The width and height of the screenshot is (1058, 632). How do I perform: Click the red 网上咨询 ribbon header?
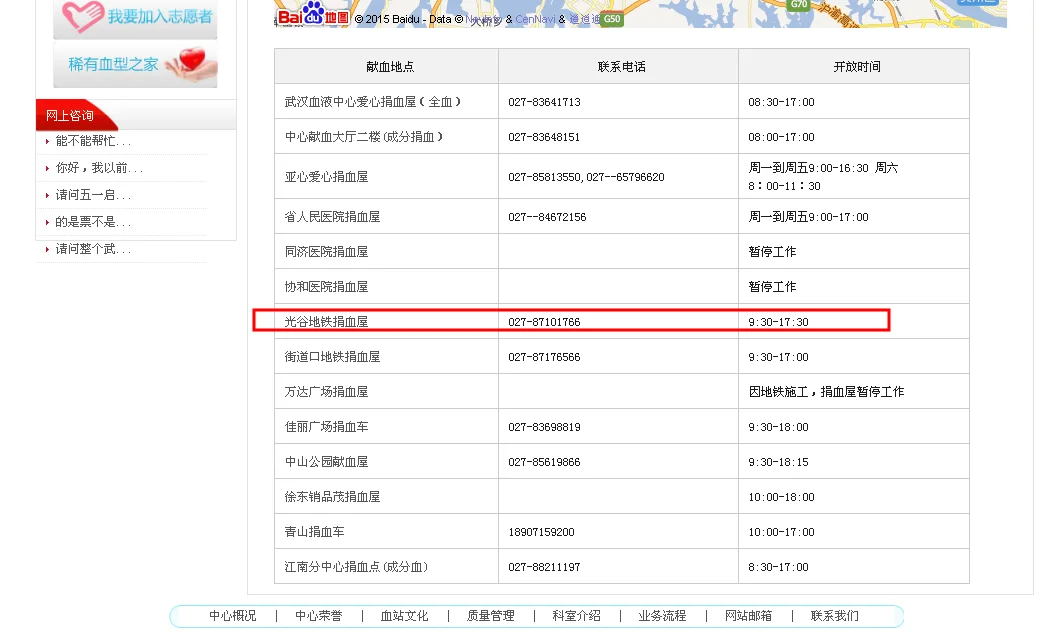70,114
